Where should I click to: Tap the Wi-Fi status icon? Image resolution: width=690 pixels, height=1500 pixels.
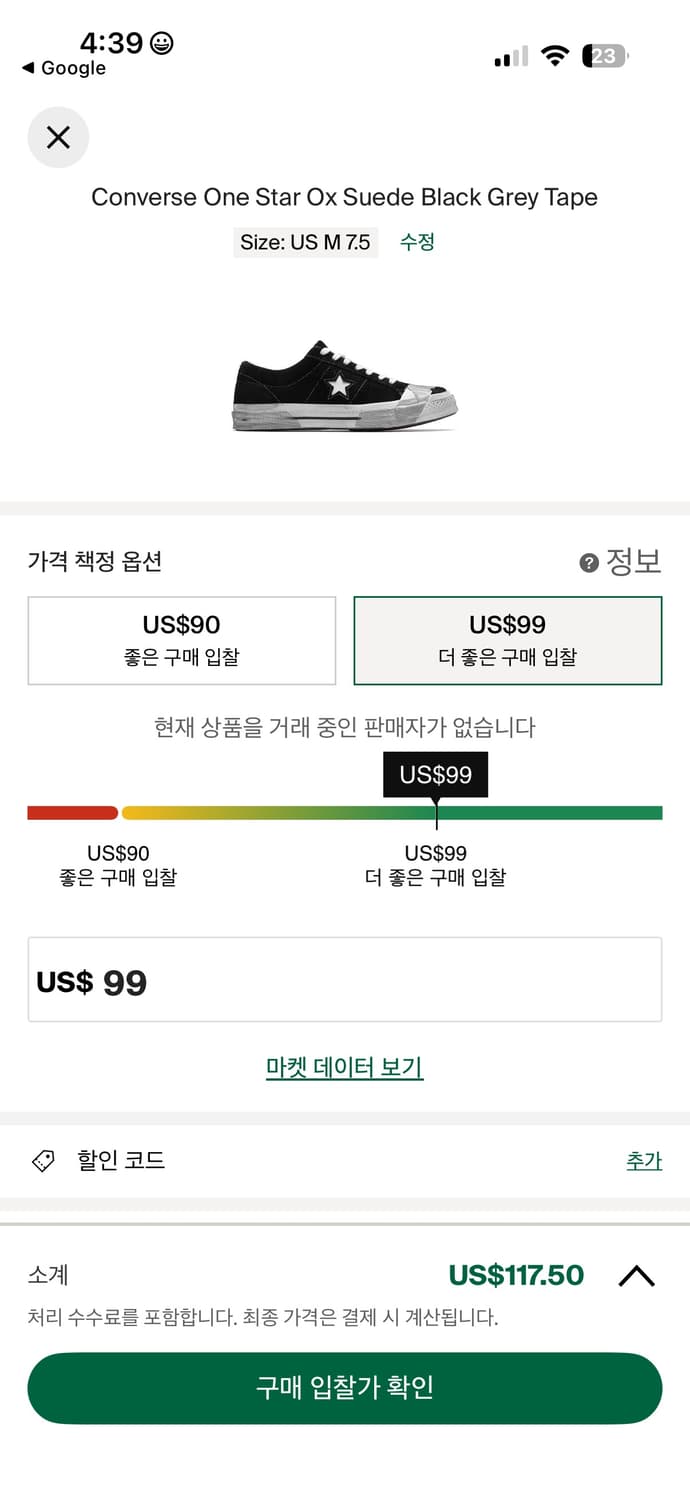pos(556,57)
